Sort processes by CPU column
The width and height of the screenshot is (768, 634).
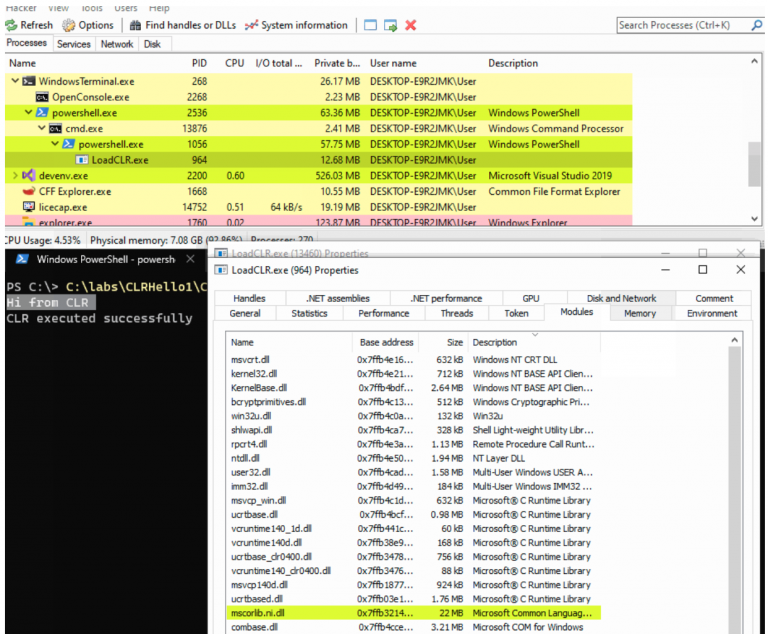[235, 63]
